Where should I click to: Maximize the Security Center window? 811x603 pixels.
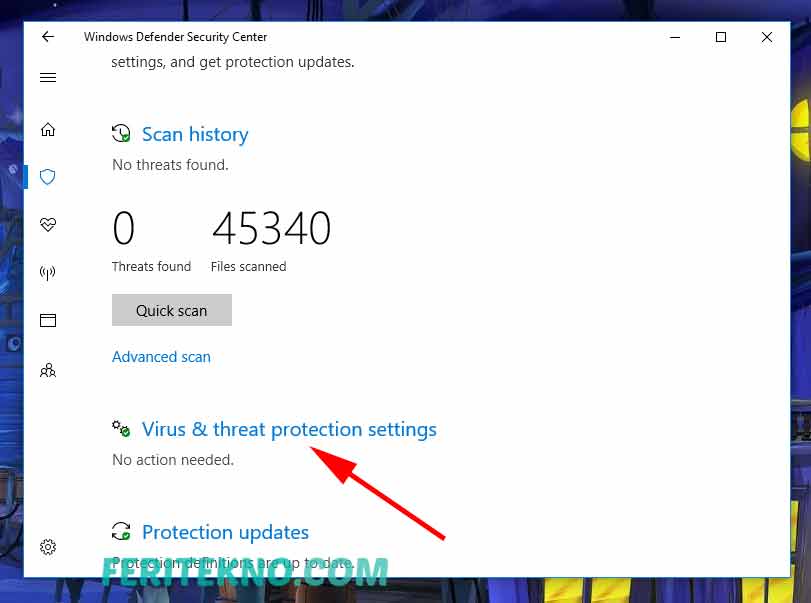[721, 37]
